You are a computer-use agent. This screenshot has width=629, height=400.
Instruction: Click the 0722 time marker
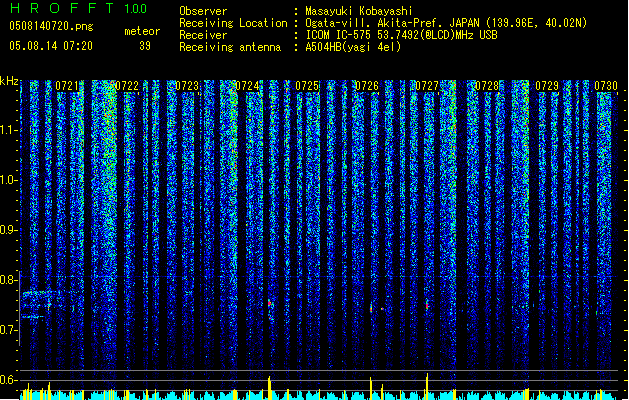point(127,86)
